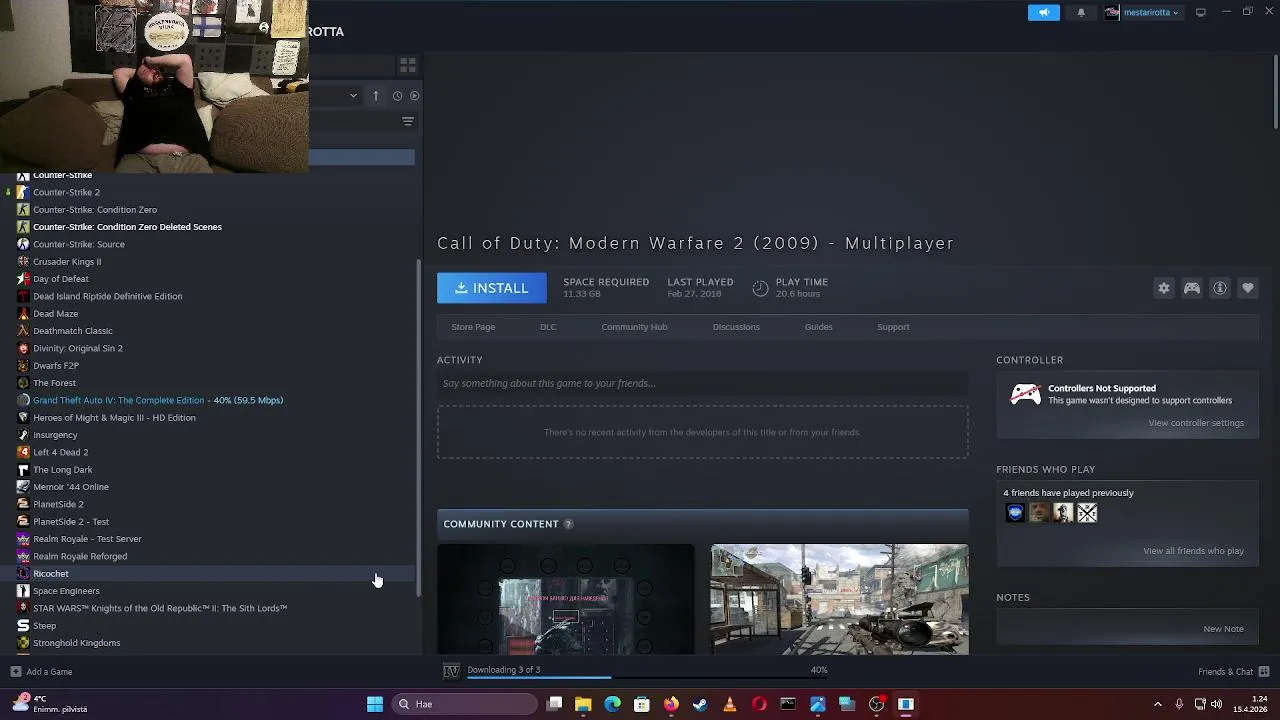Open the Community Hub tab
This screenshot has height=720, width=1280.
coord(634,327)
